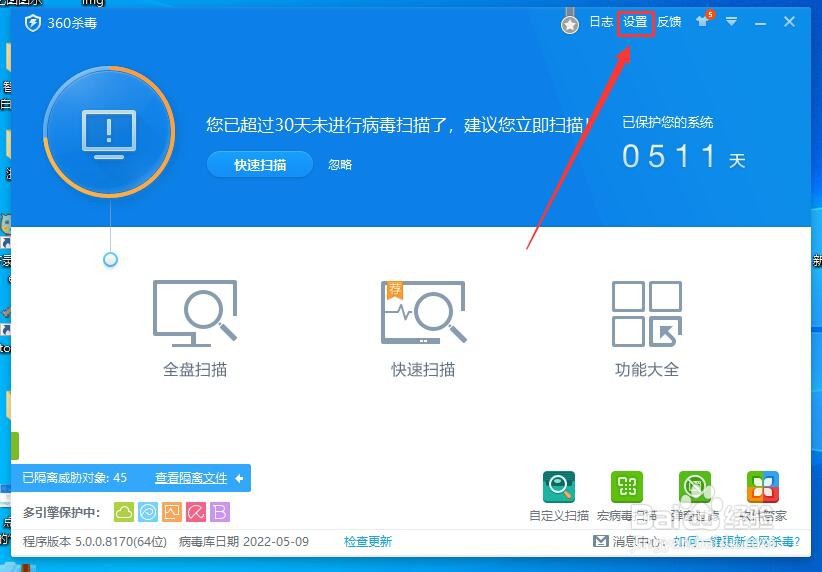Open 宏病毒扫描 macro virus scan icon

click(x=627, y=487)
